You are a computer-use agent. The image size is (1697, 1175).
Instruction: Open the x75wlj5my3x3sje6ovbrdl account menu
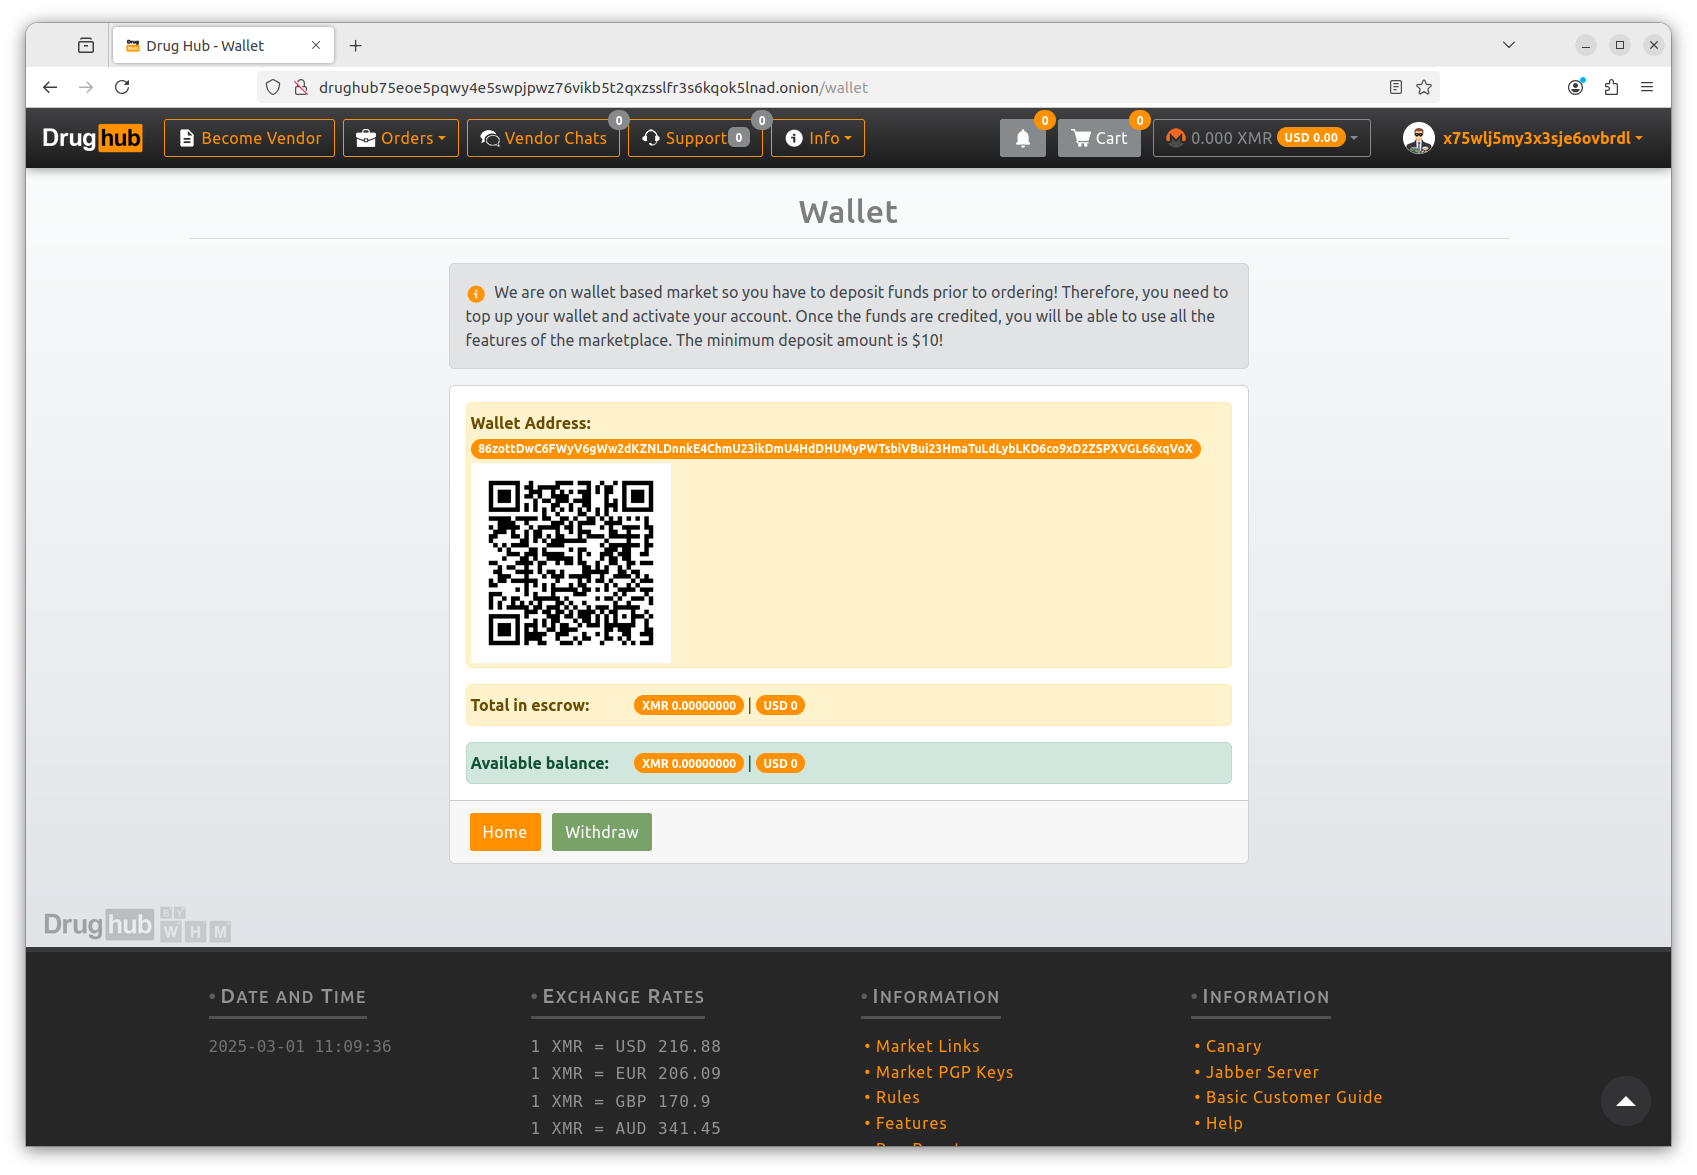coord(1541,137)
